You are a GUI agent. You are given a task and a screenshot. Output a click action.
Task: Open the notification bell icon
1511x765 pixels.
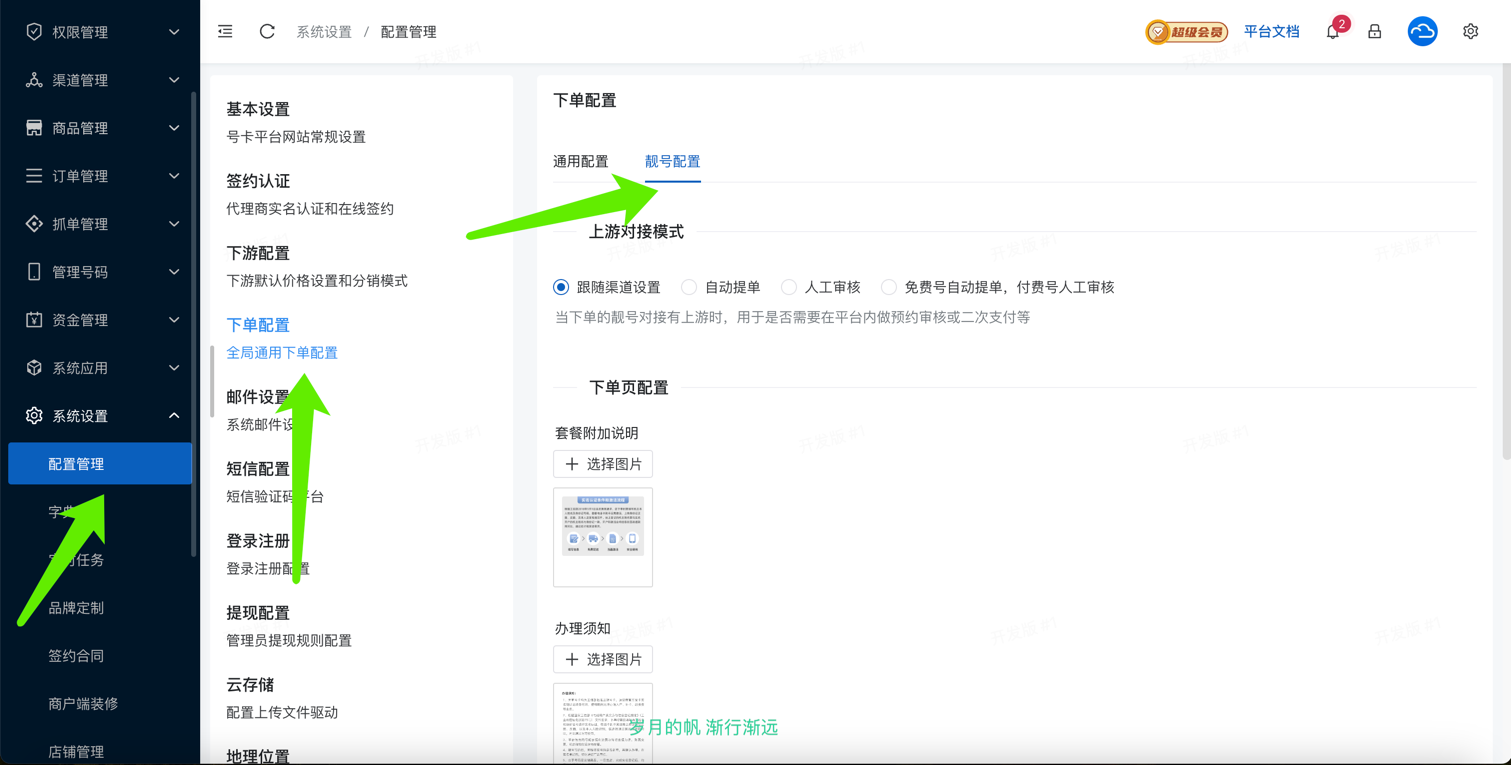[x=1333, y=32]
